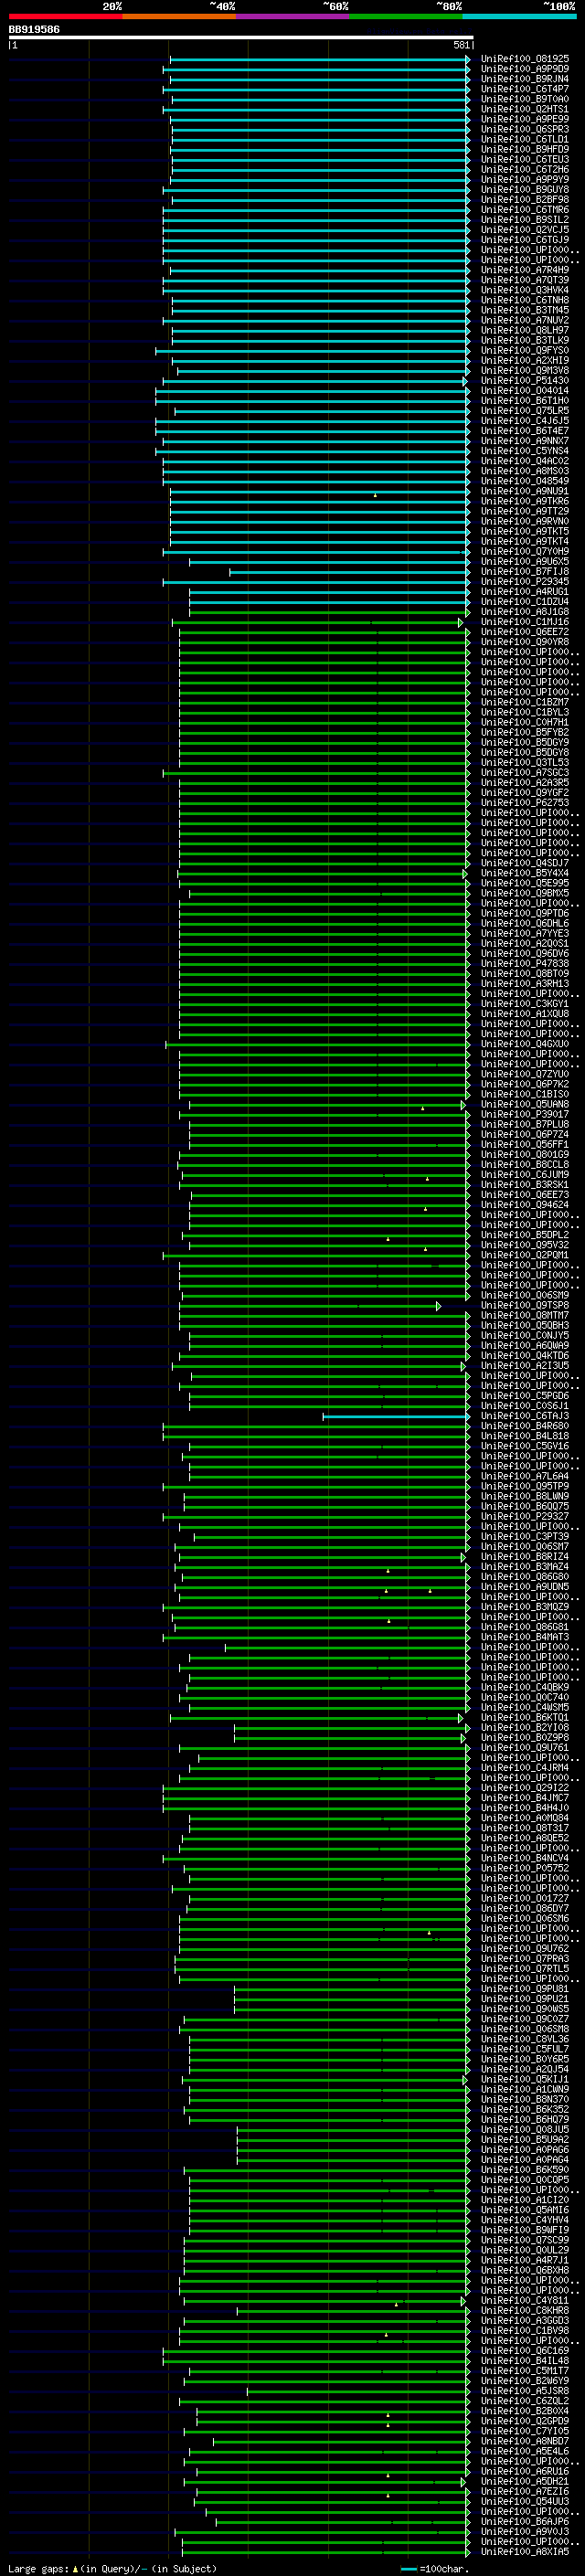Select hit UniRef100_A9NU91

525,492
